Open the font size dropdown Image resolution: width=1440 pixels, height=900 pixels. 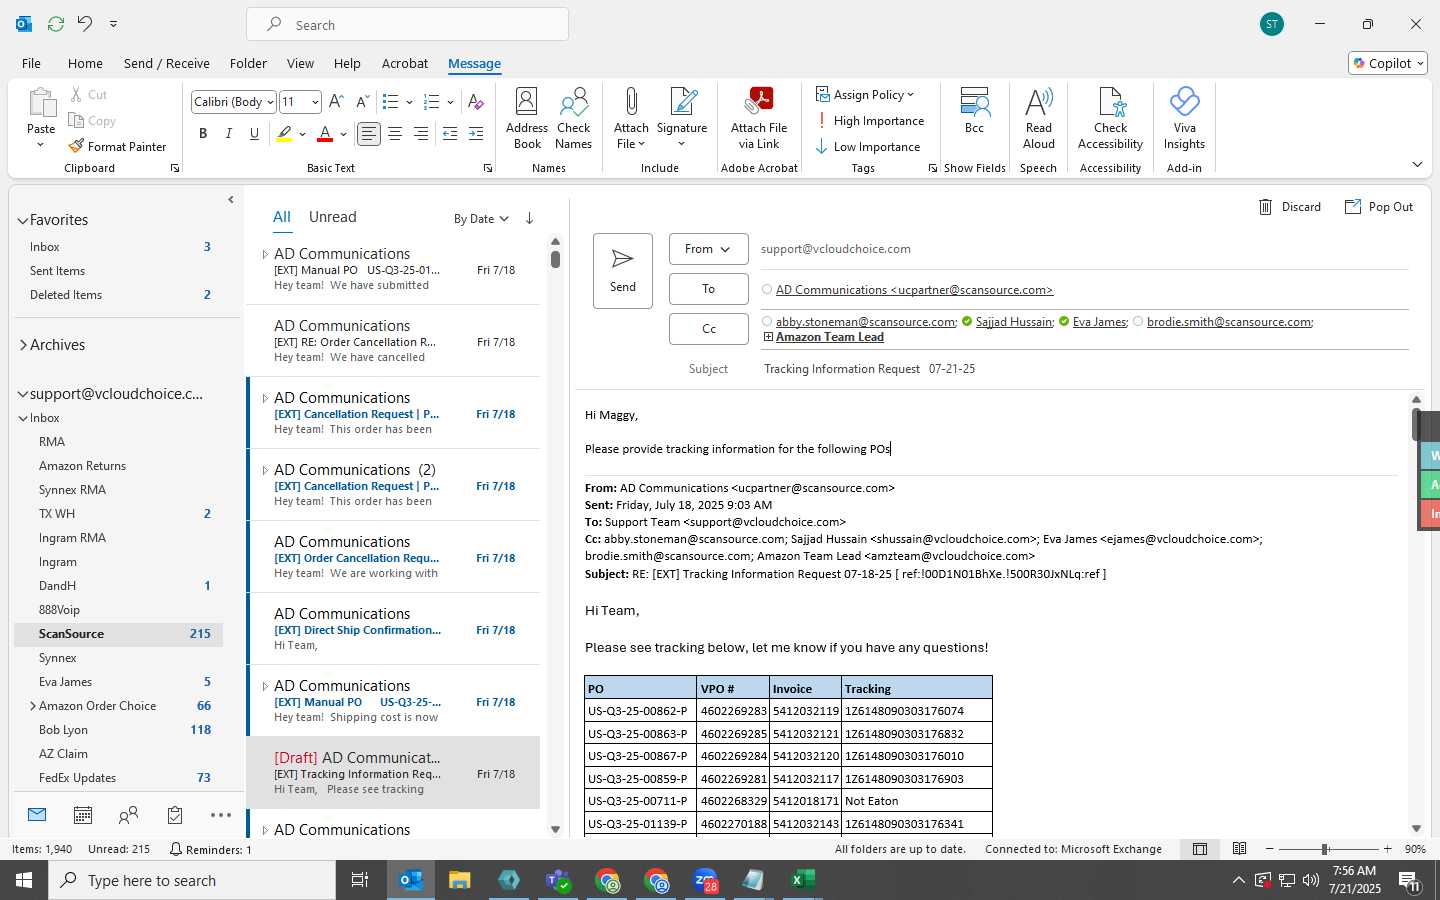click(x=315, y=102)
